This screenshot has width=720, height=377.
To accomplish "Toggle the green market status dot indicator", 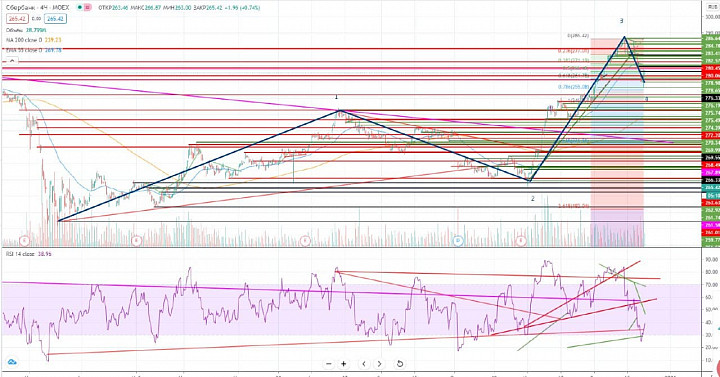I will point(79,7).
